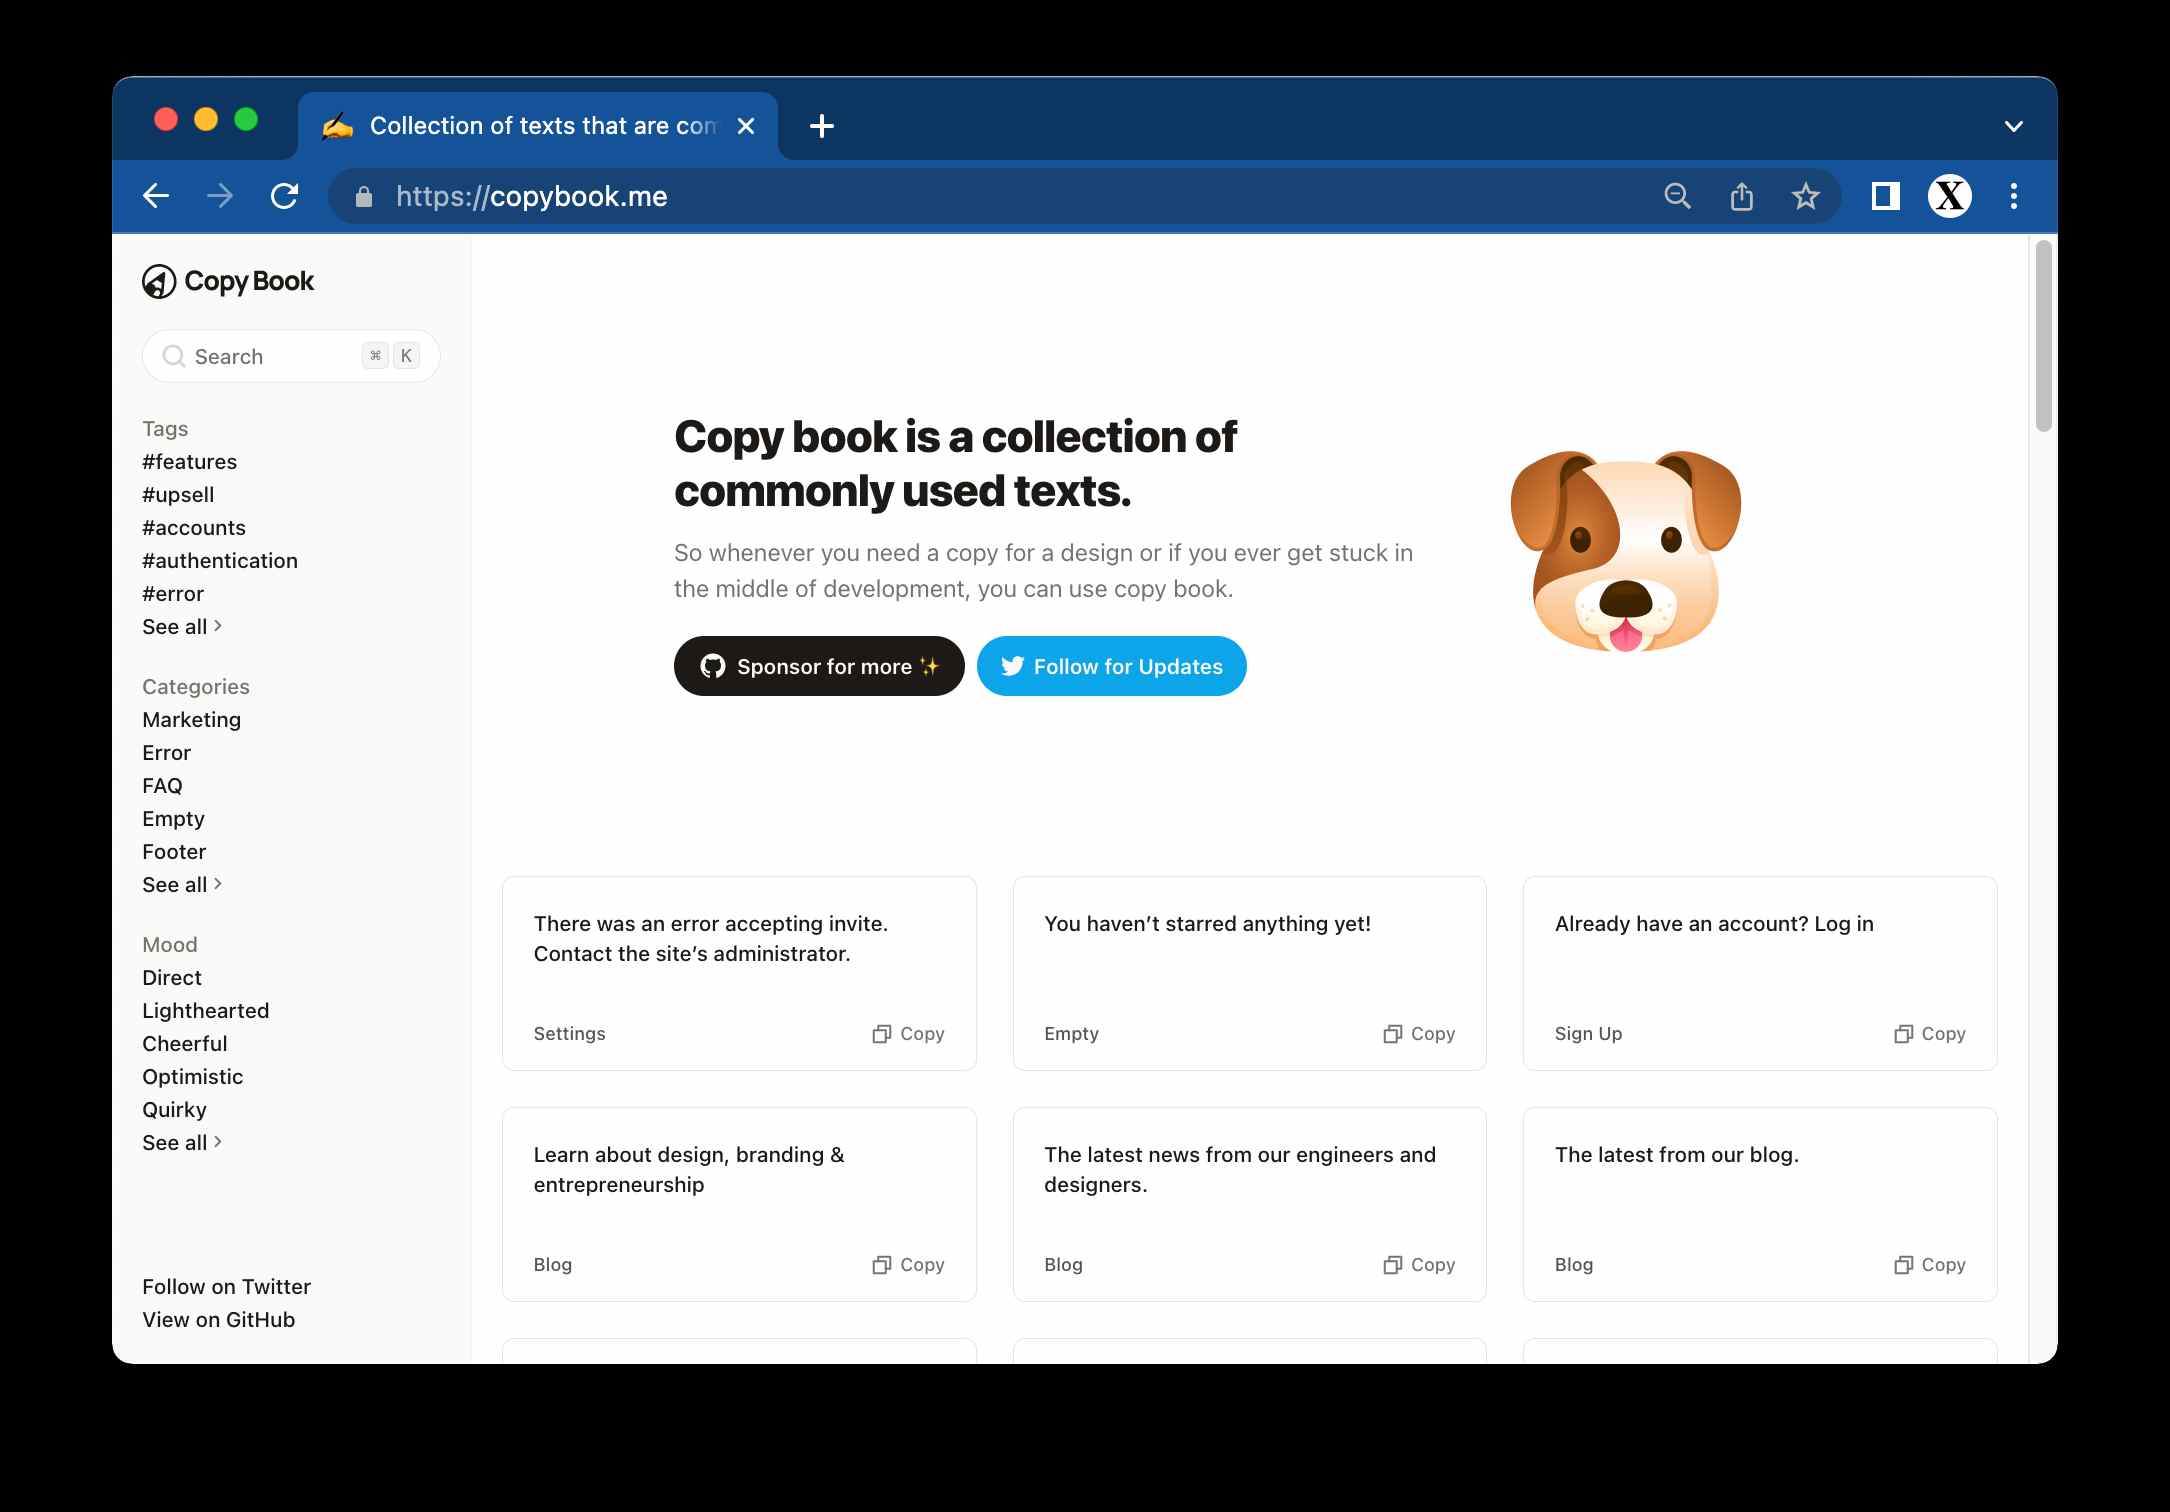Close the Collection of texts tab
This screenshot has width=2170, height=1512.
click(746, 126)
